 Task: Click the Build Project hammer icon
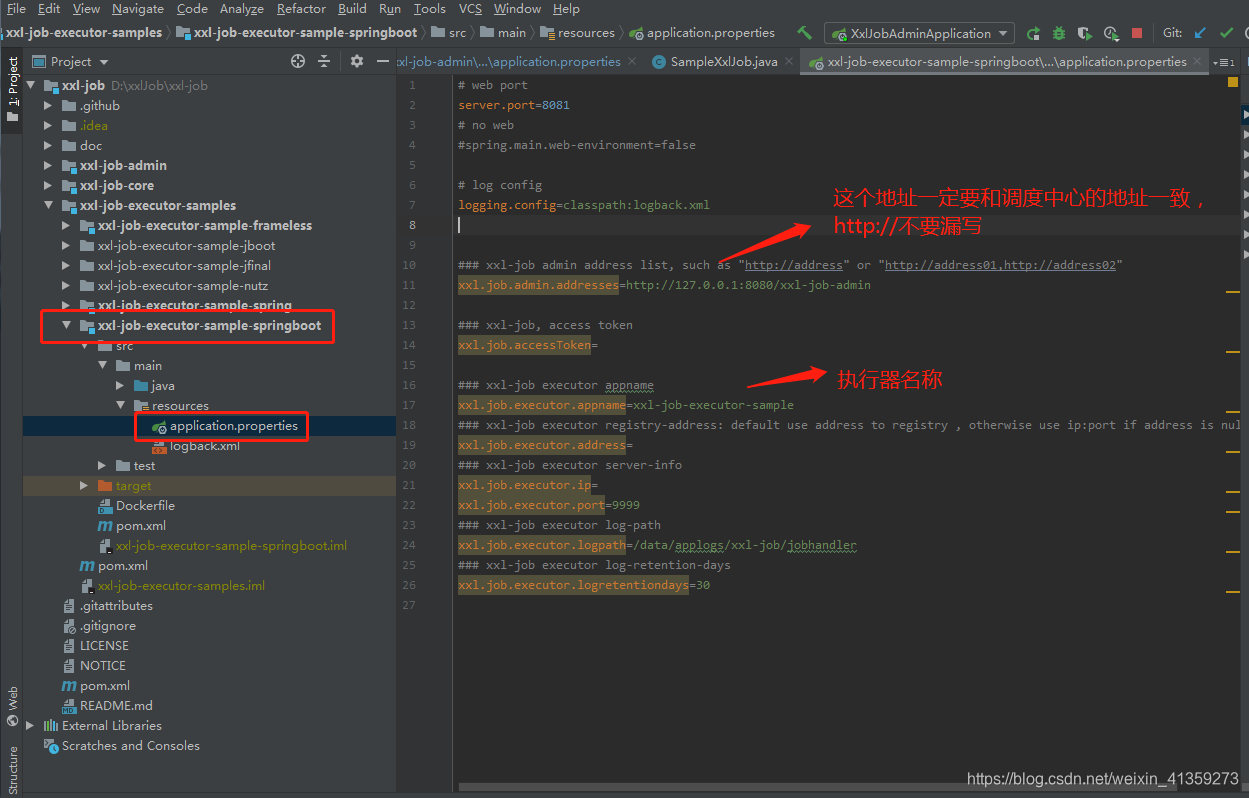point(804,33)
